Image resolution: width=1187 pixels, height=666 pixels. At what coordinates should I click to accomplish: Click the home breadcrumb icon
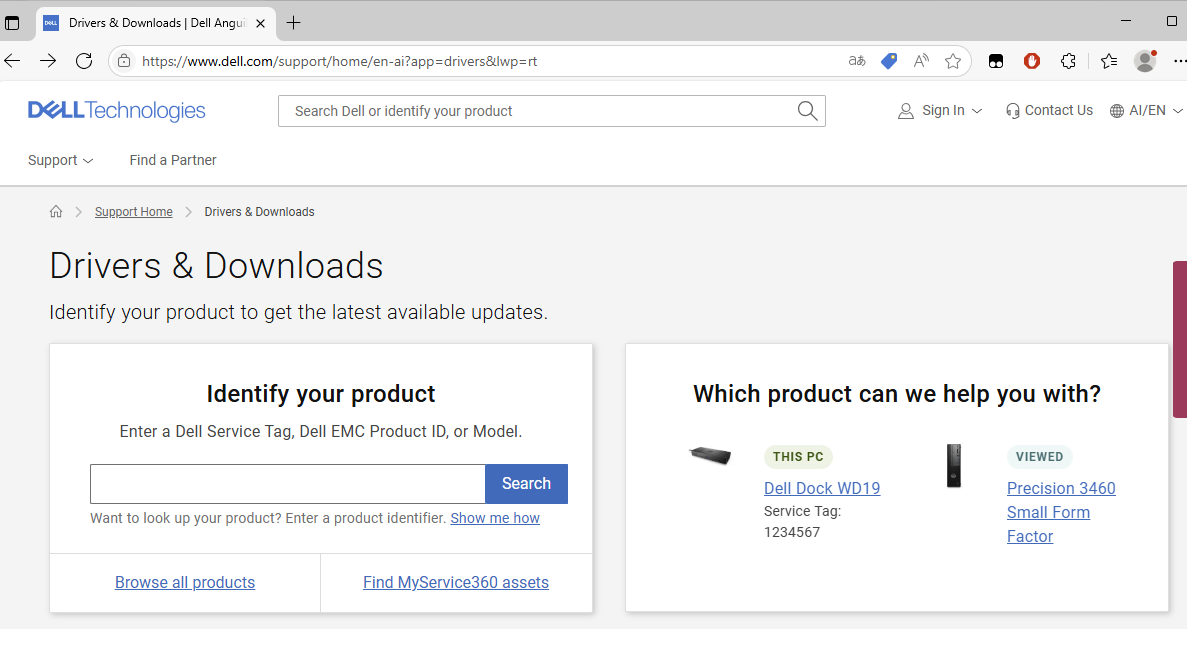56,212
